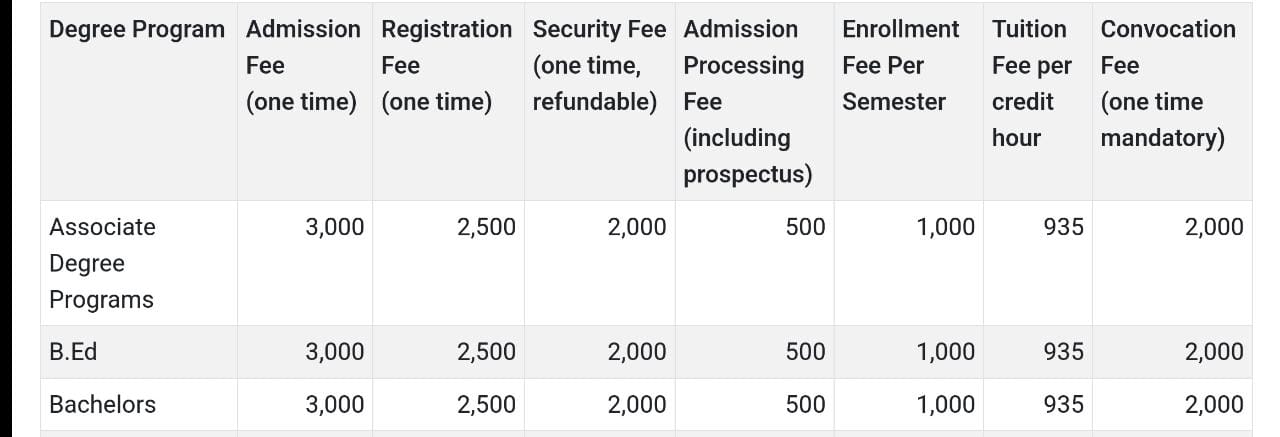1280x437 pixels.
Task: Select the Convocation Fee column header
Action: [1167, 84]
